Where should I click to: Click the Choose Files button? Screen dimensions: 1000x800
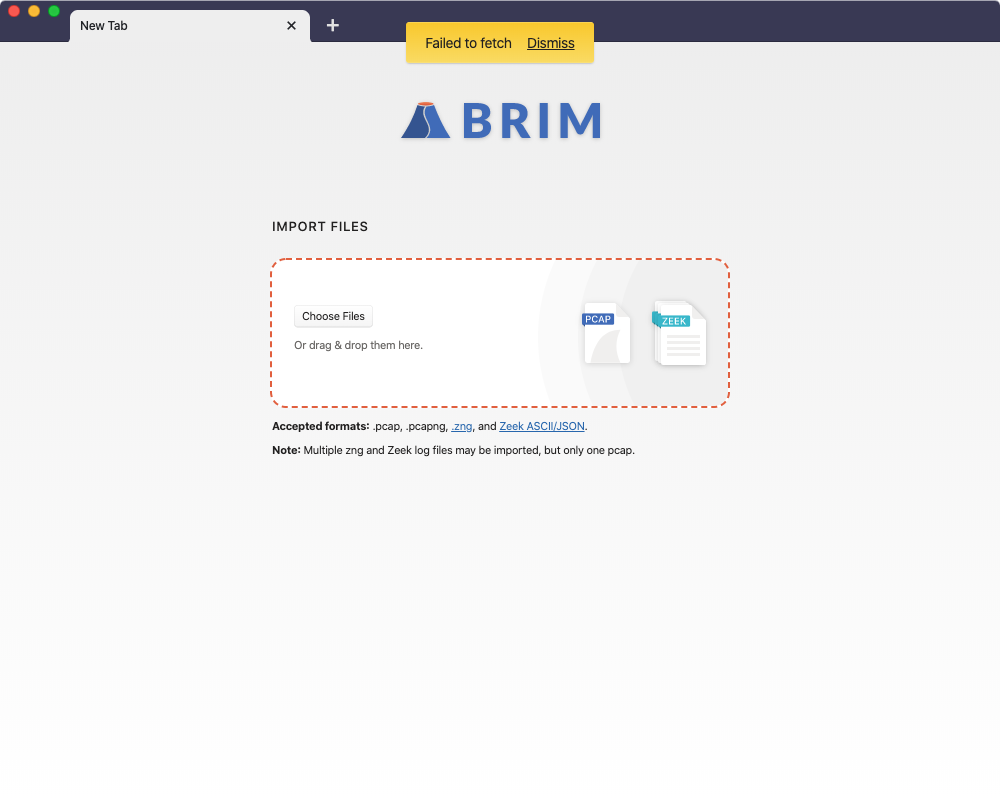pos(333,316)
